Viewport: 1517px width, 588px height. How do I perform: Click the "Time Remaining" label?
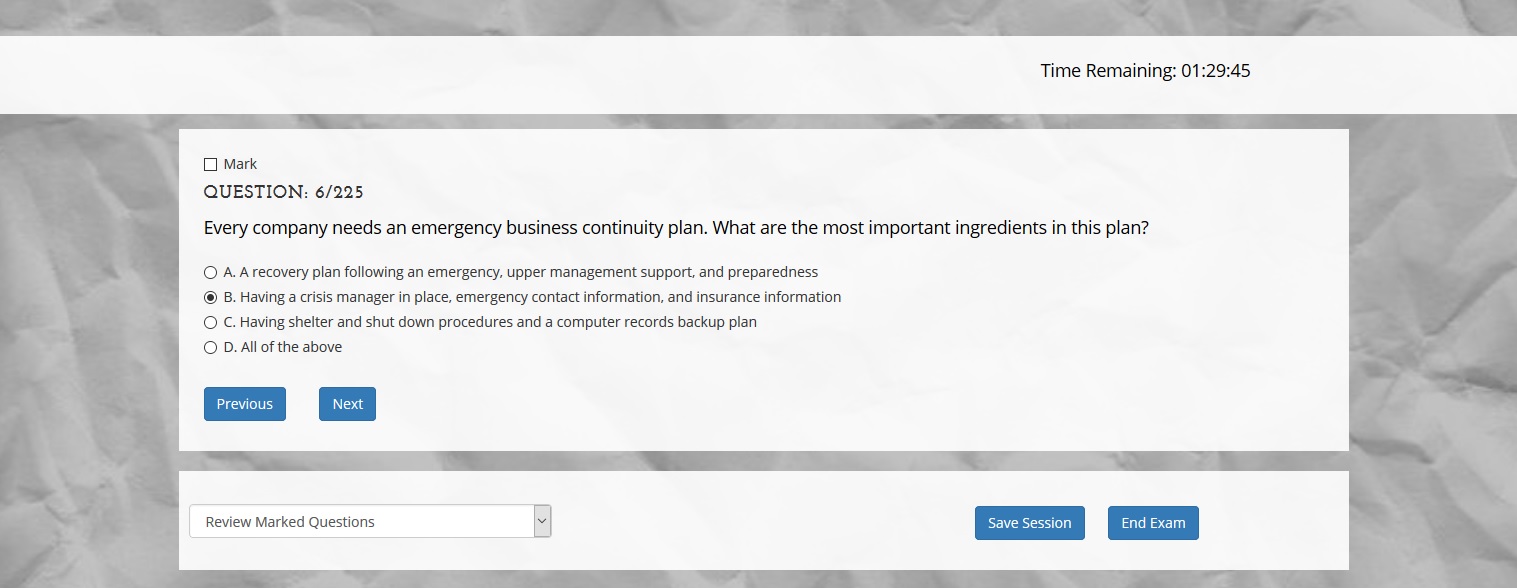click(x=1108, y=71)
